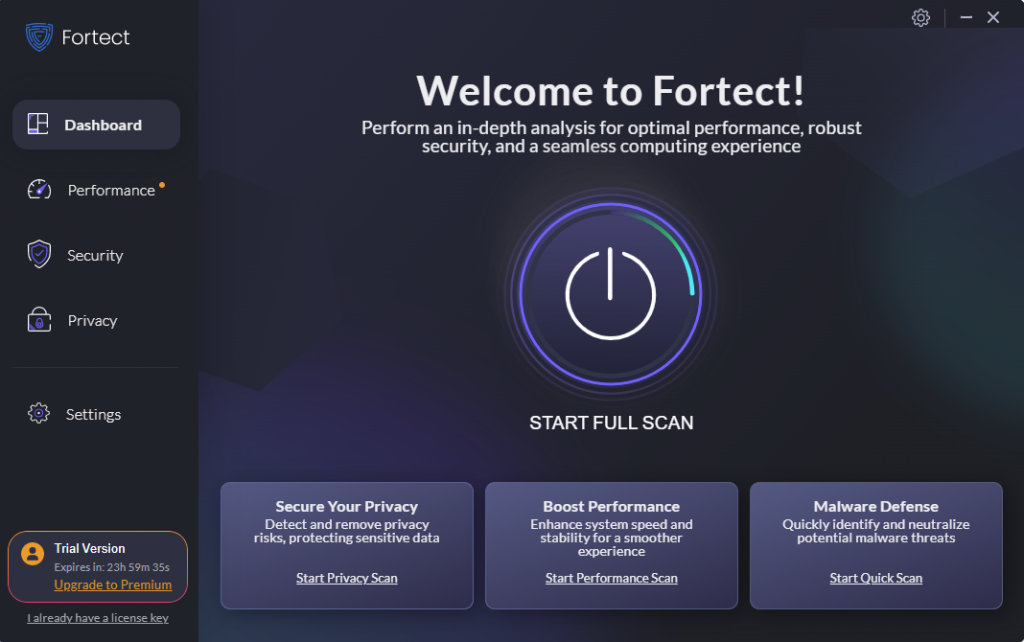Start a full system scan
This screenshot has height=642, width=1024.
[611, 292]
